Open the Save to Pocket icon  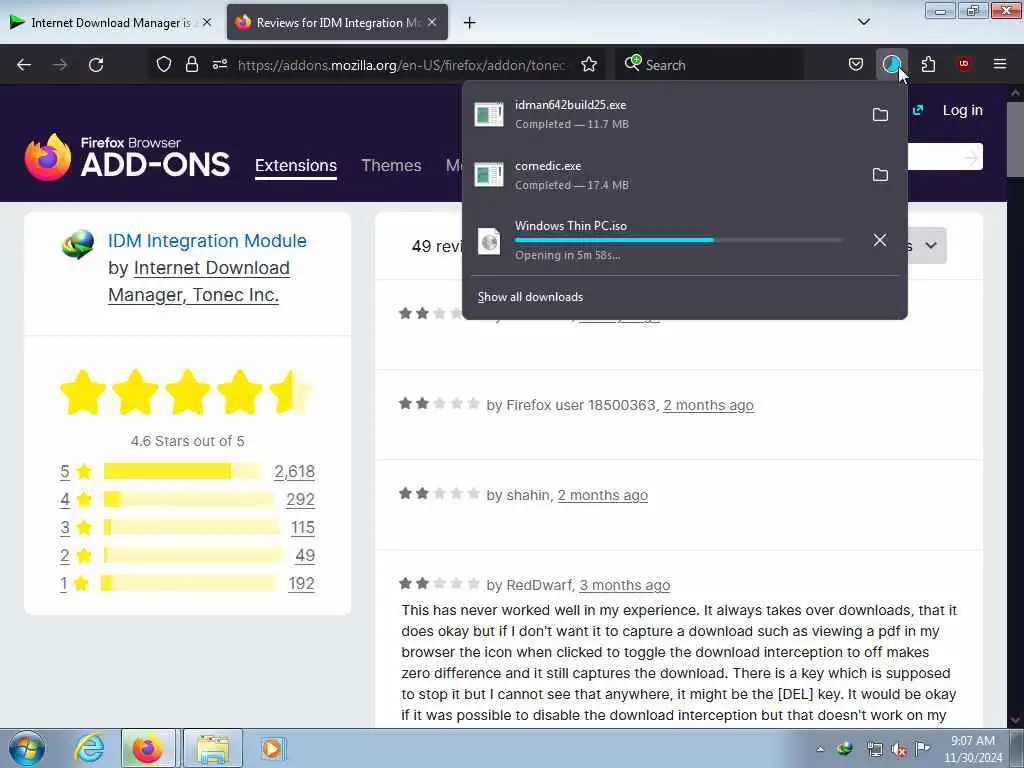(856, 64)
